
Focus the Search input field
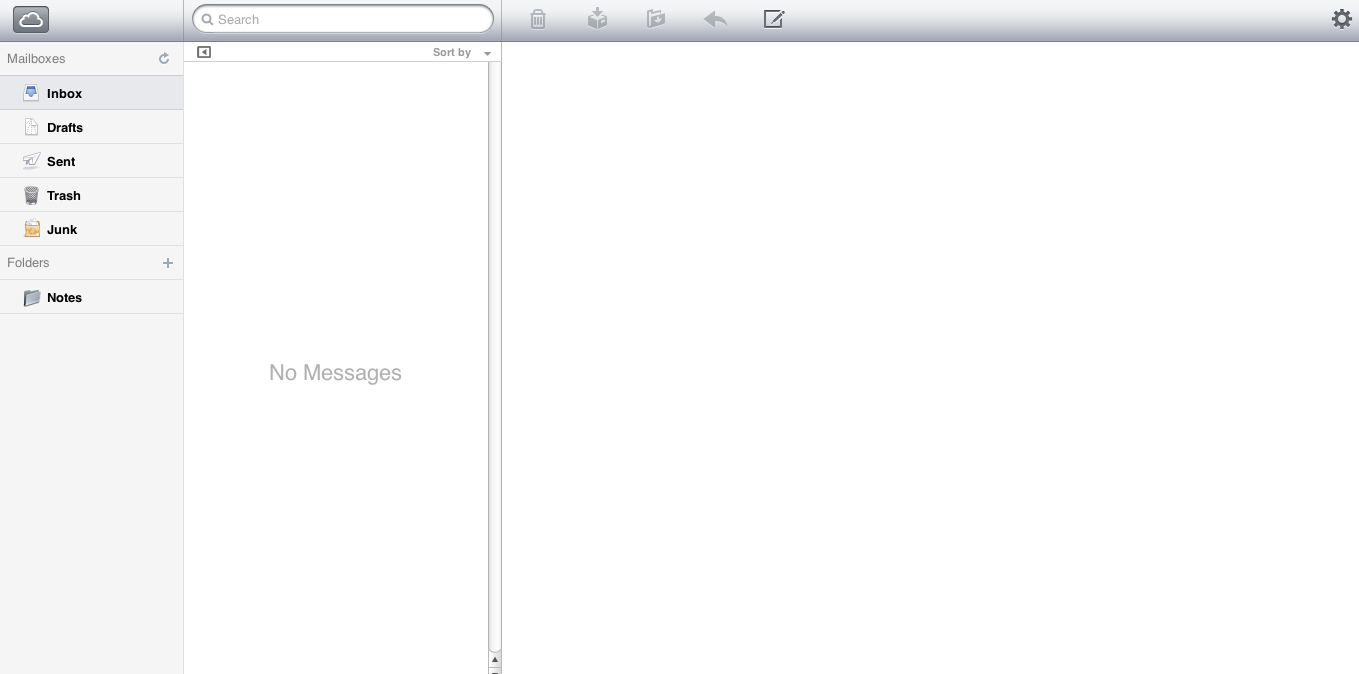pyautogui.click(x=343, y=19)
